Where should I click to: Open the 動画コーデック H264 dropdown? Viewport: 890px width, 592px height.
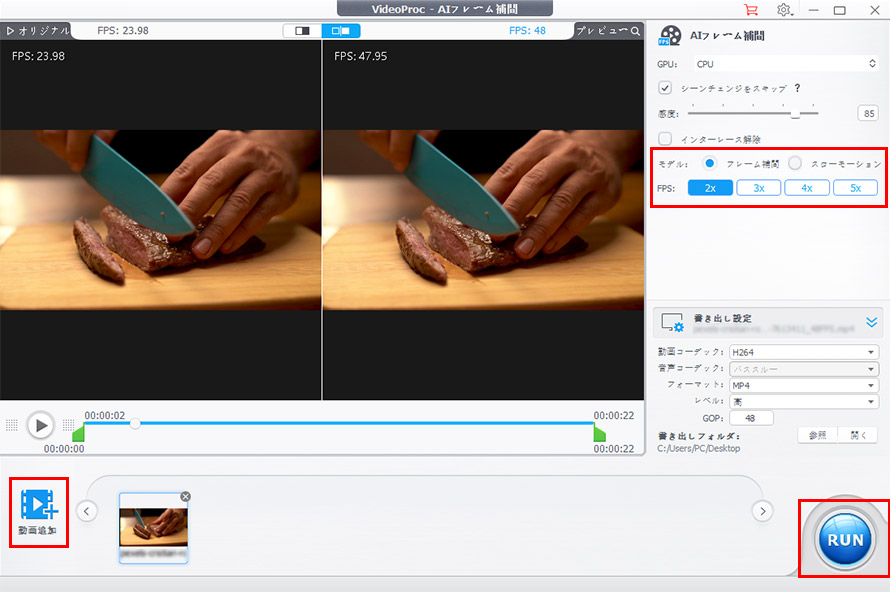coord(804,352)
